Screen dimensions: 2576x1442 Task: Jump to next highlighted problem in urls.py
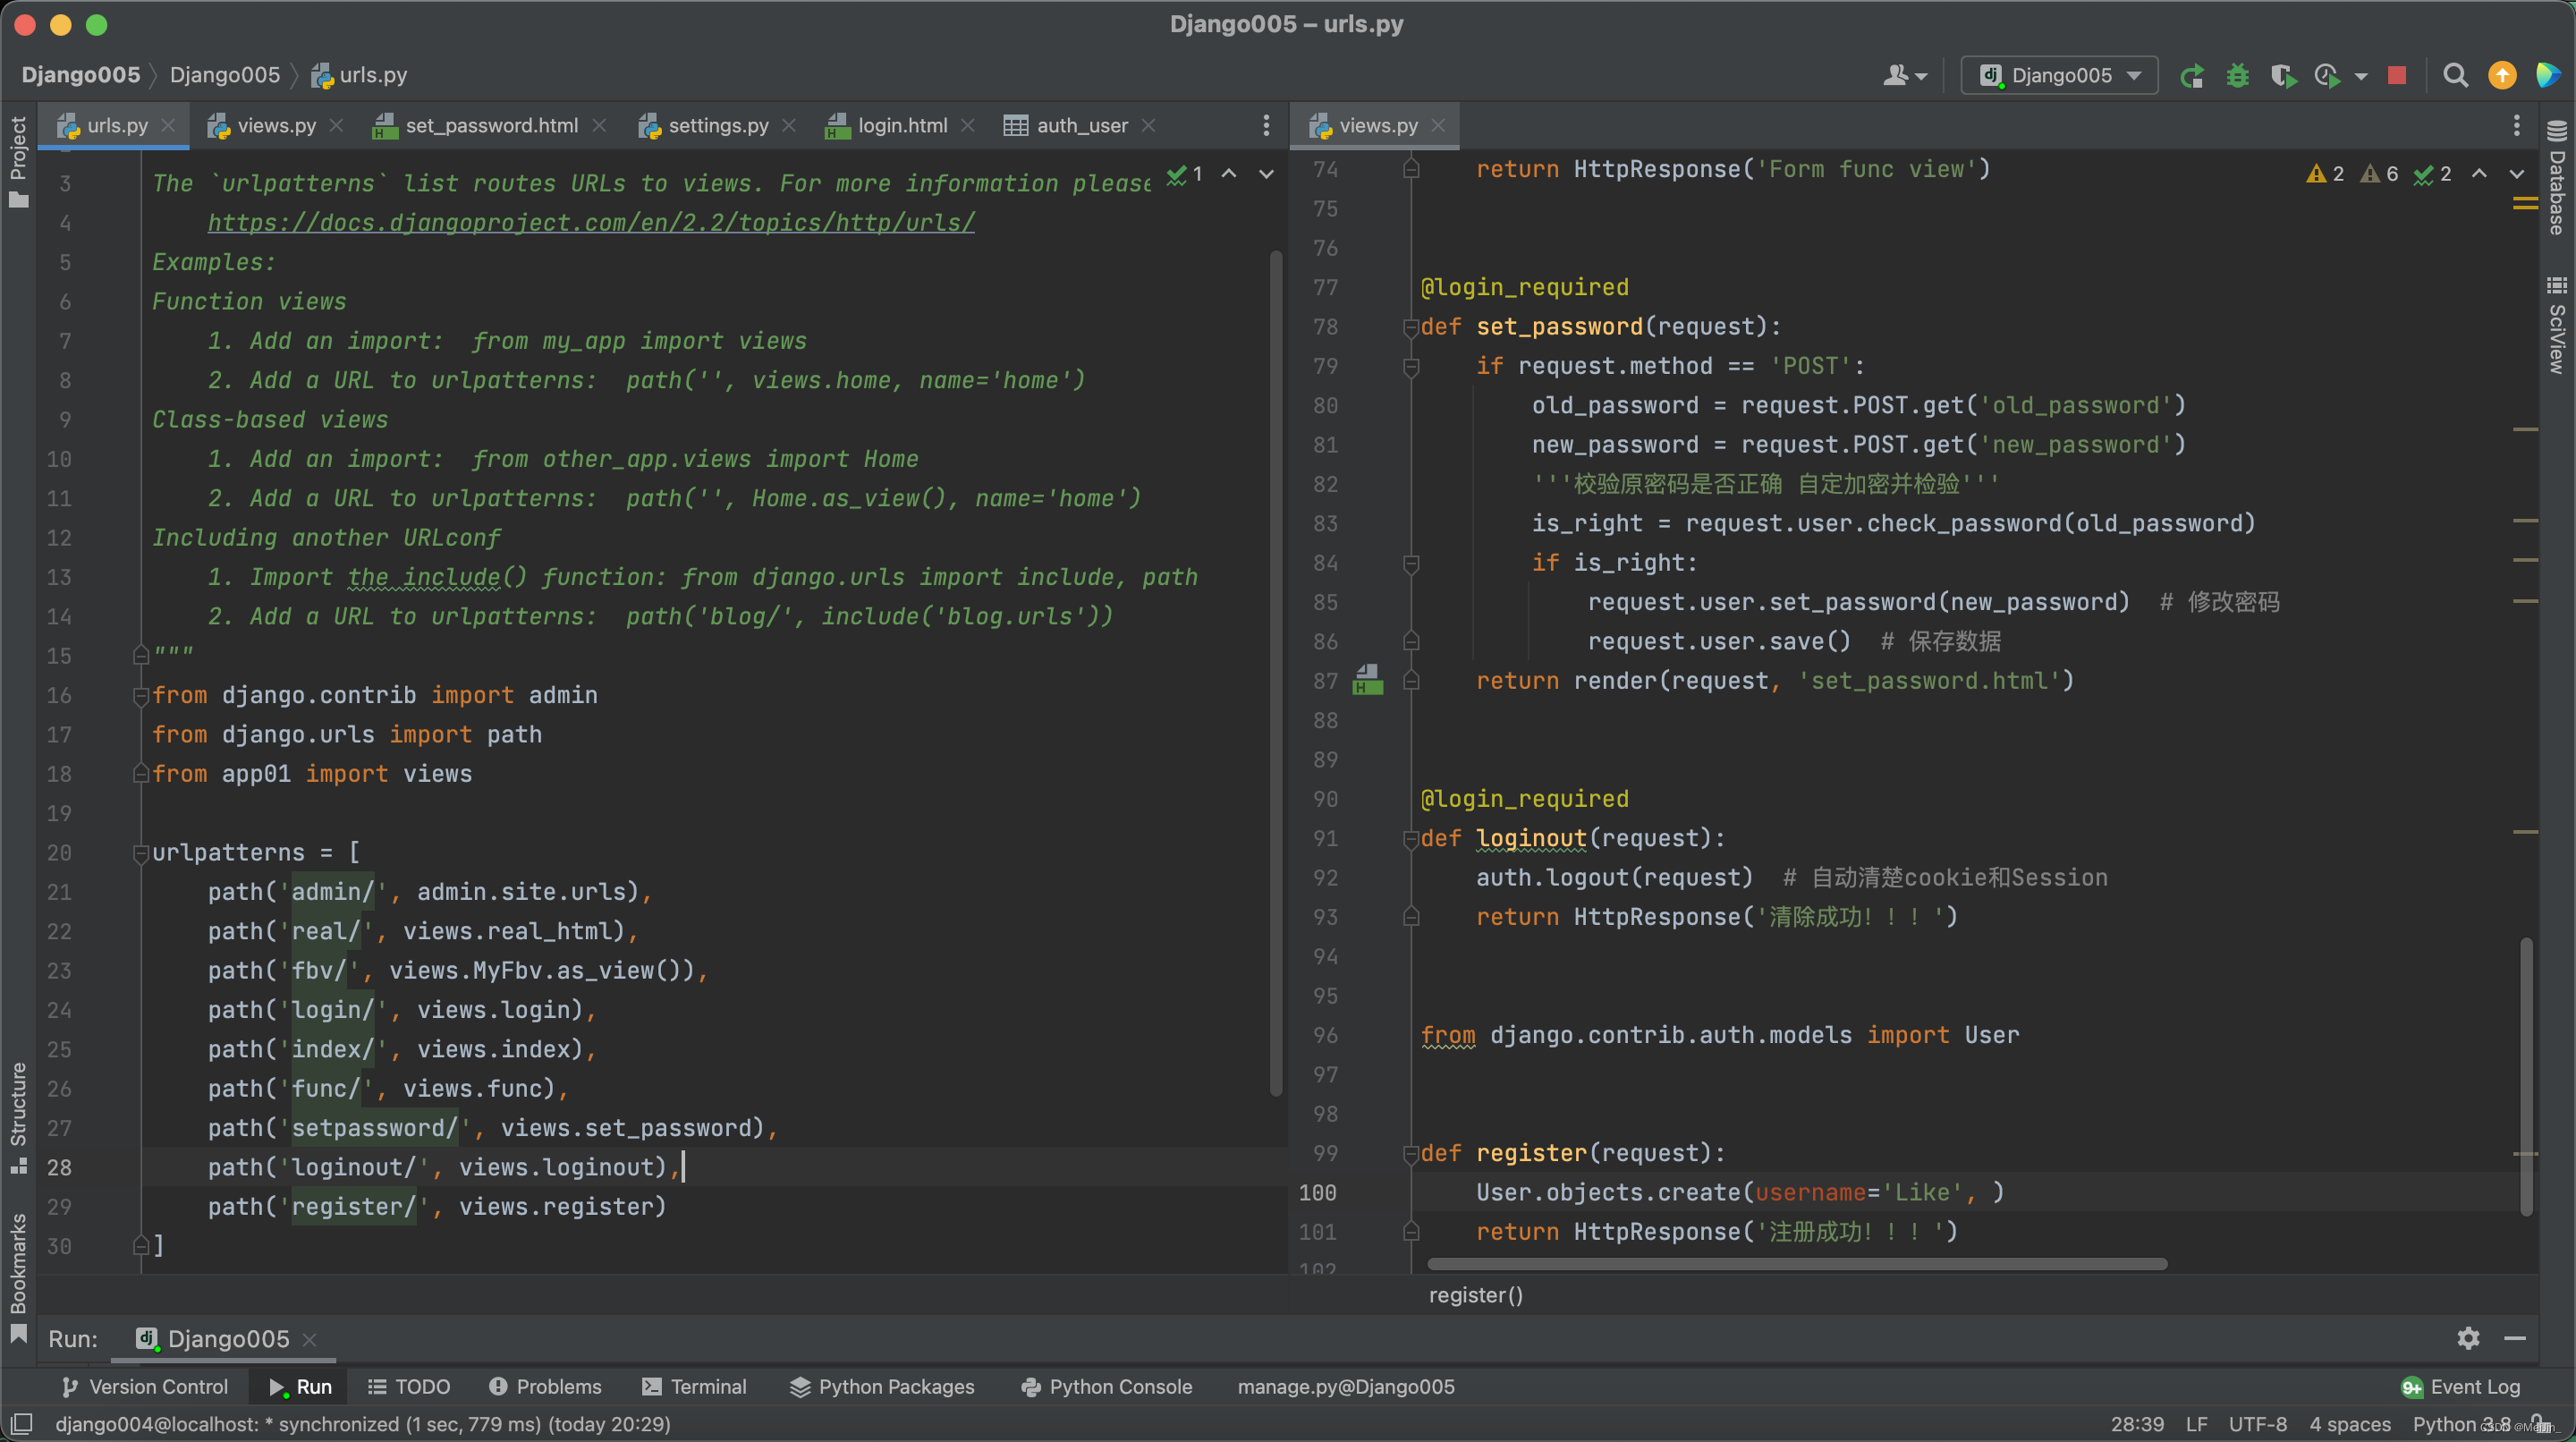coord(1266,174)
